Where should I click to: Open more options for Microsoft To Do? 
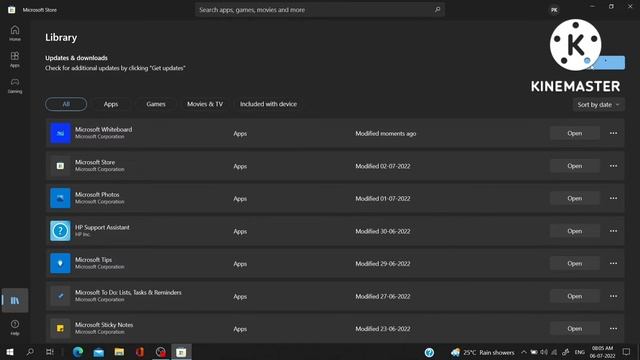[613, 296]
